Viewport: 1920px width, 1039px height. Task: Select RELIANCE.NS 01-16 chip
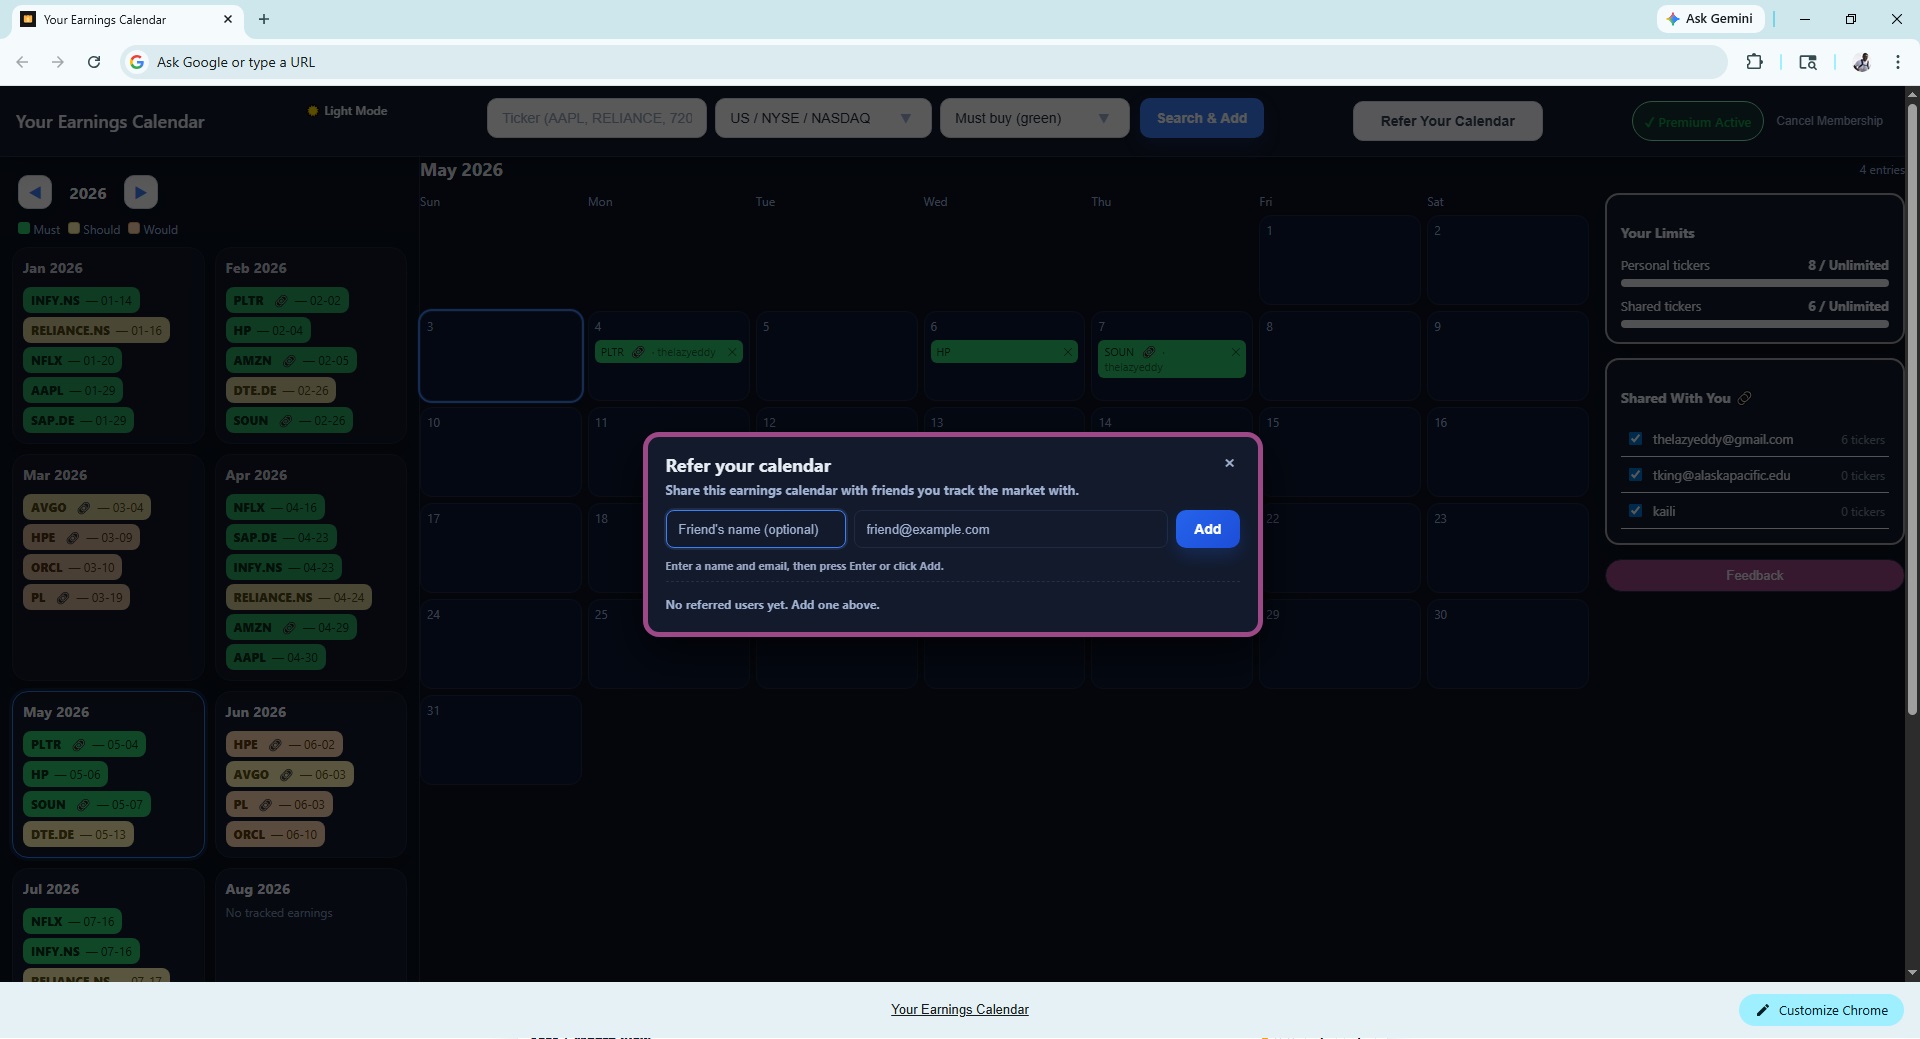coord(96,330)
